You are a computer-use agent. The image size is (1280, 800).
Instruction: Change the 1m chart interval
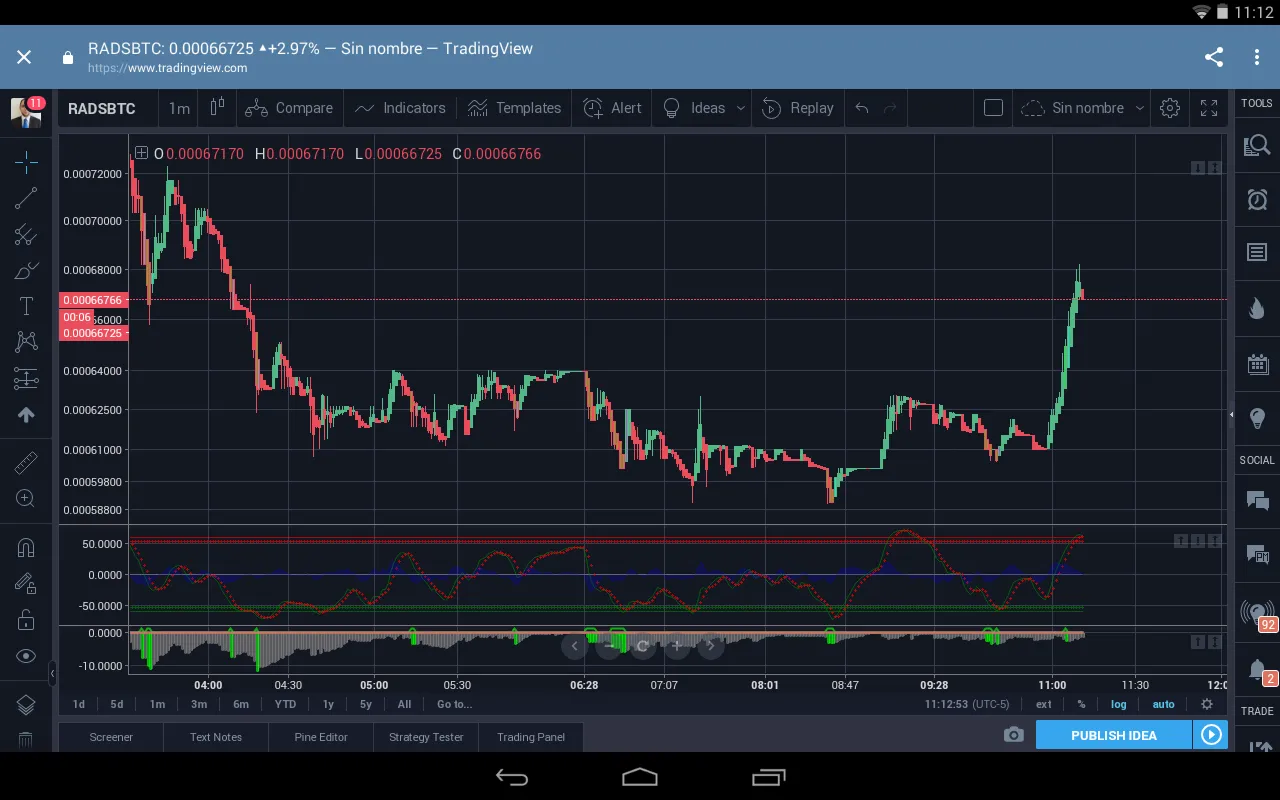coord(179,108)
